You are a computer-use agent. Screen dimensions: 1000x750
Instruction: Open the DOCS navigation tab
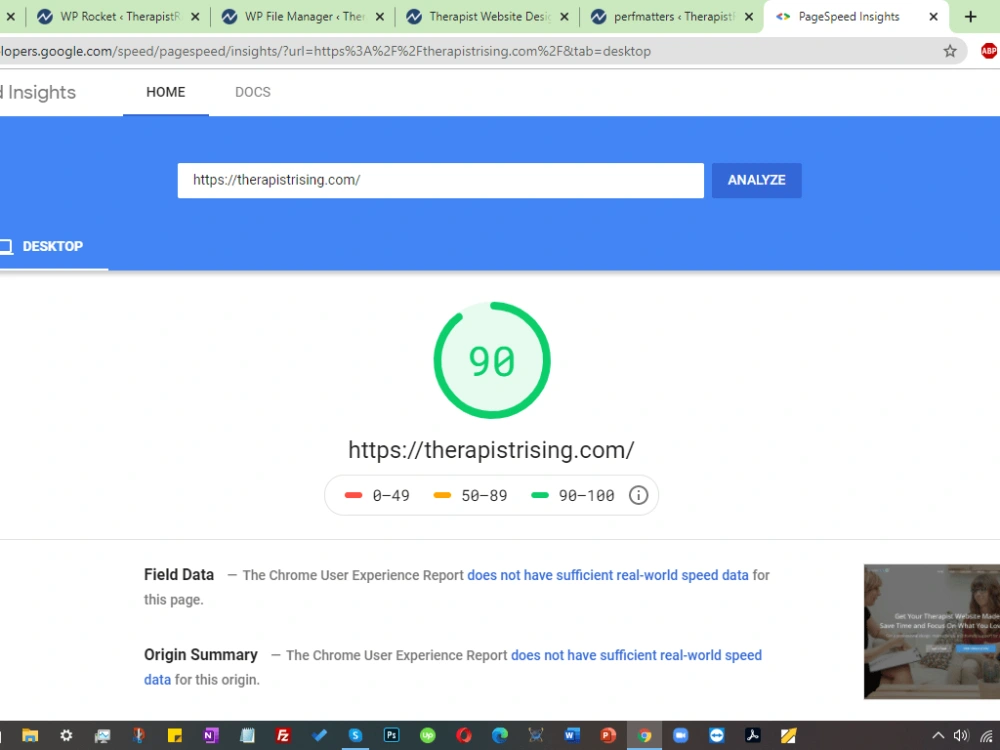(x=253, y=92)
